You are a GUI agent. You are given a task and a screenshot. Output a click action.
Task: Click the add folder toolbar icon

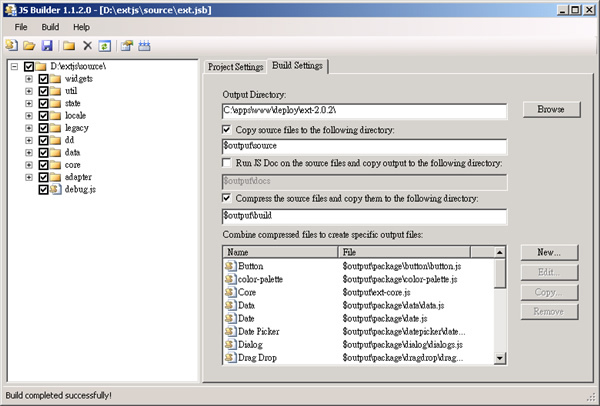coord(69,46)
